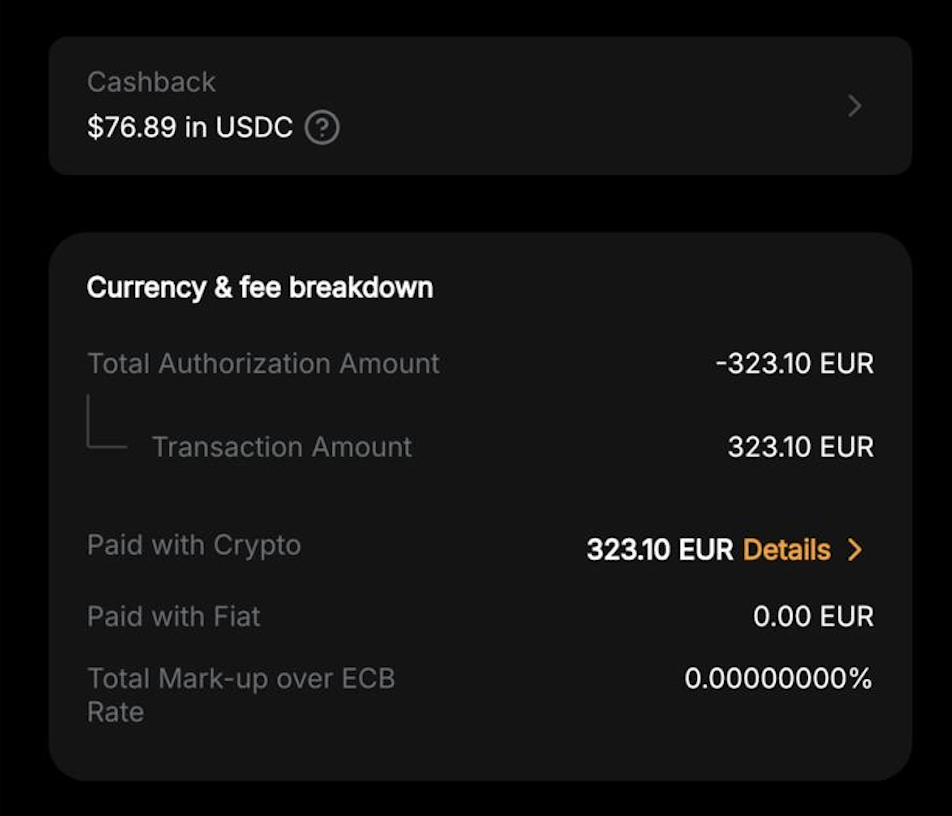Click the cashback help question mark icon
The image size is (952, 816).
(x=322, y=128)
